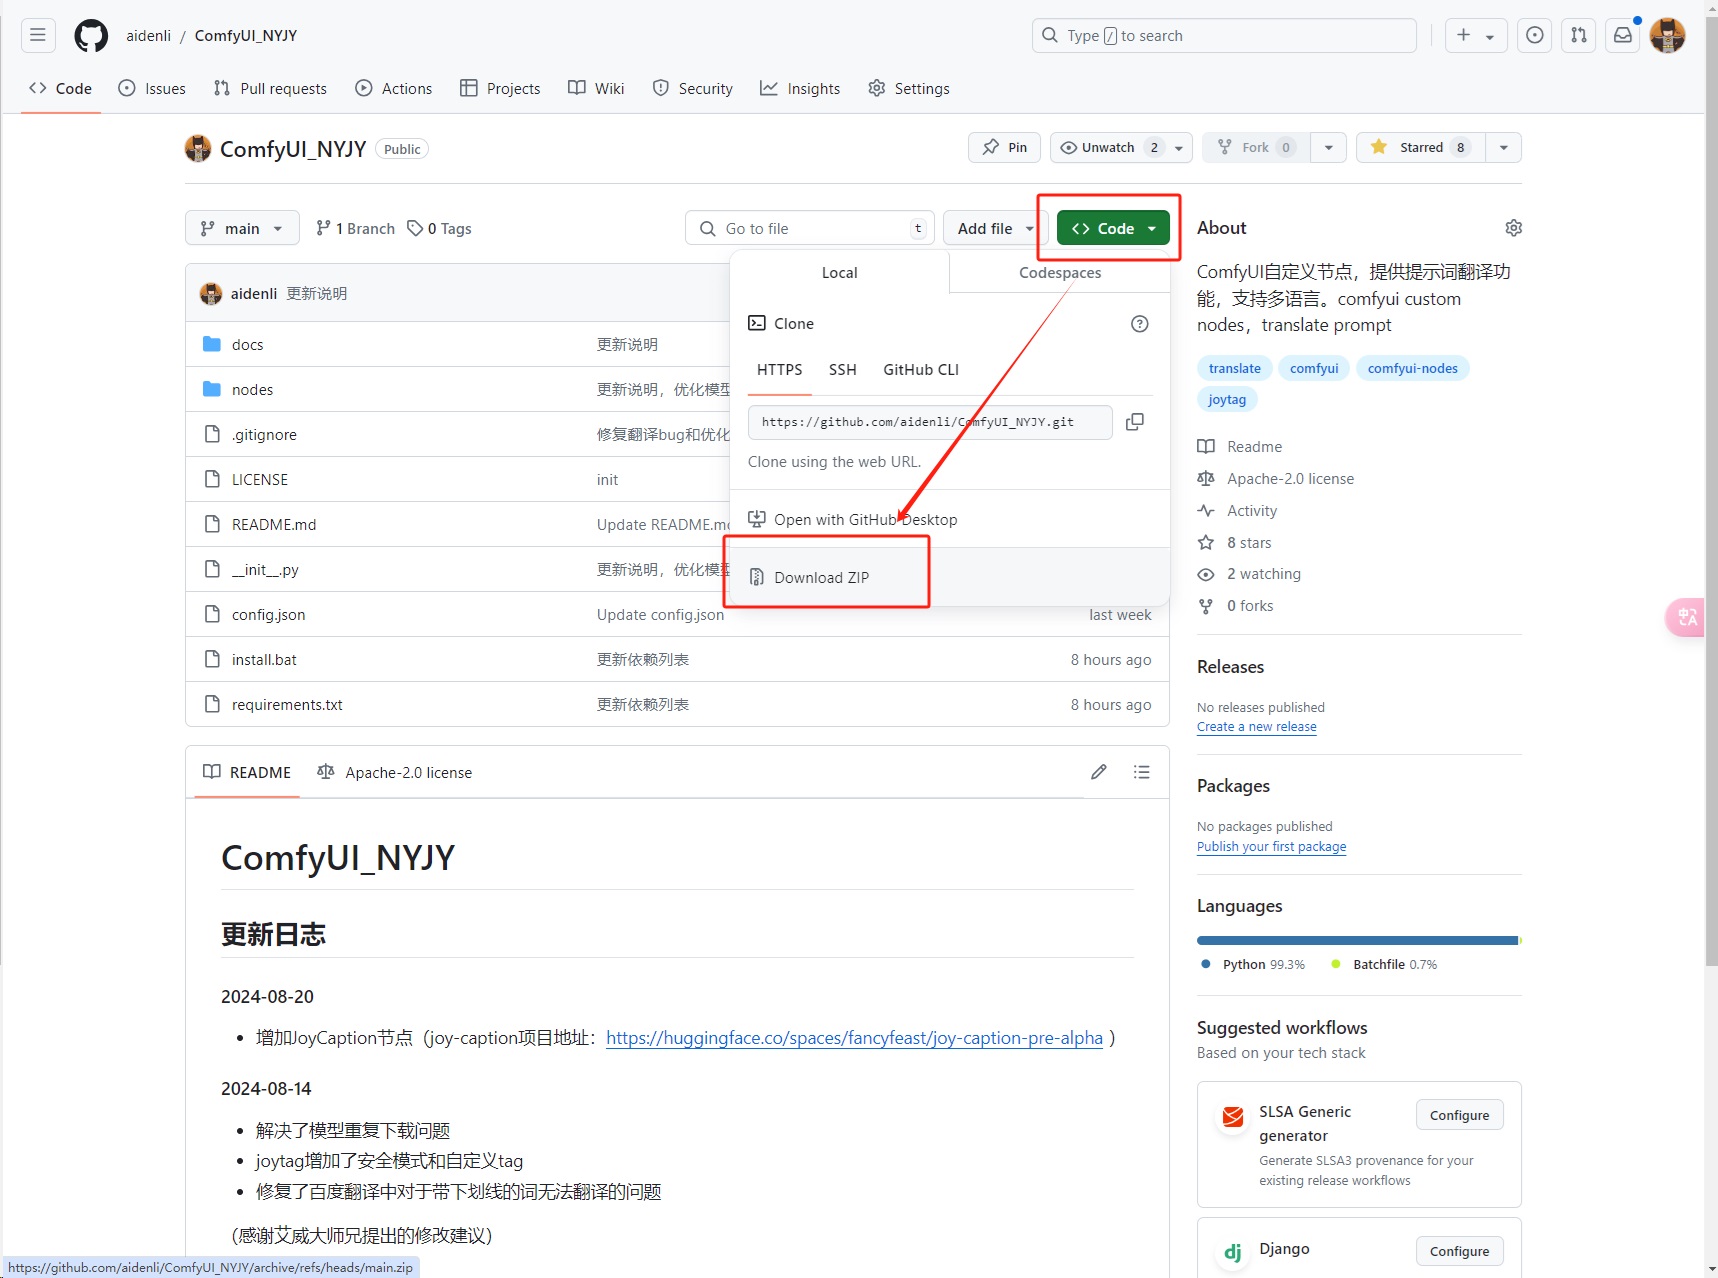This screenshot has width=1718, height=1278.
Task: Click the GitHub octocat logo
Action: [x=91, y=35]
